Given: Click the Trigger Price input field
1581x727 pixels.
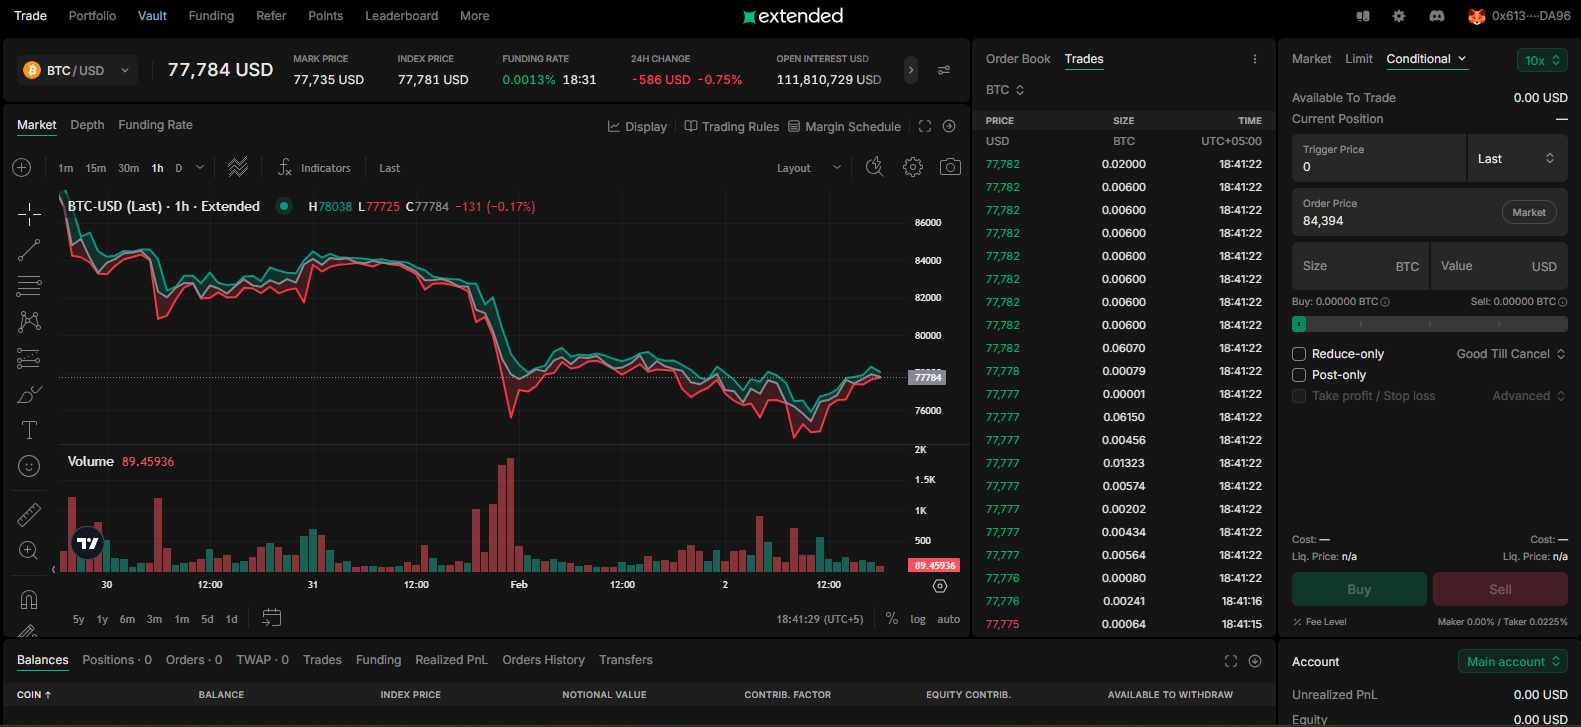Looking at the screenshot, I should 1378,167.
